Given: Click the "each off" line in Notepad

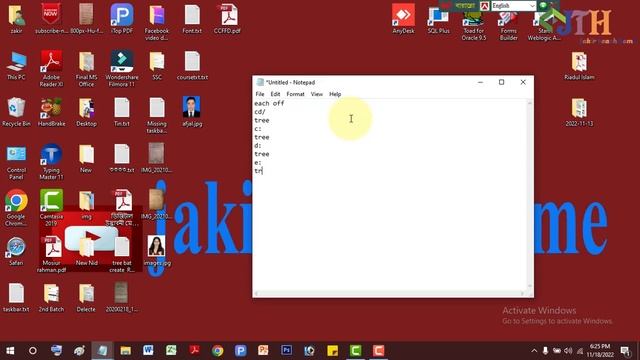Looking at the screenshot, I should click(x=269, y=103).
